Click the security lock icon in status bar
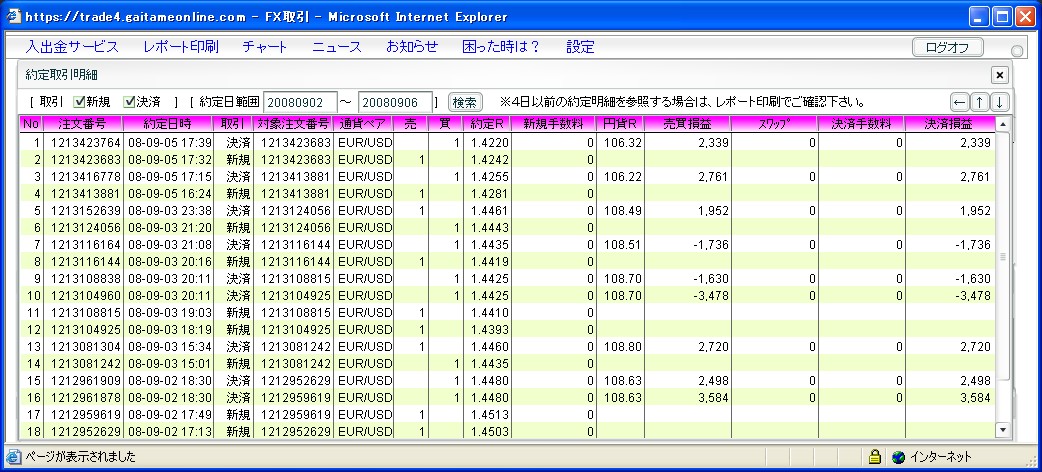The height and width of the screenshot is (472, 1042). click(x=875, y=457)
